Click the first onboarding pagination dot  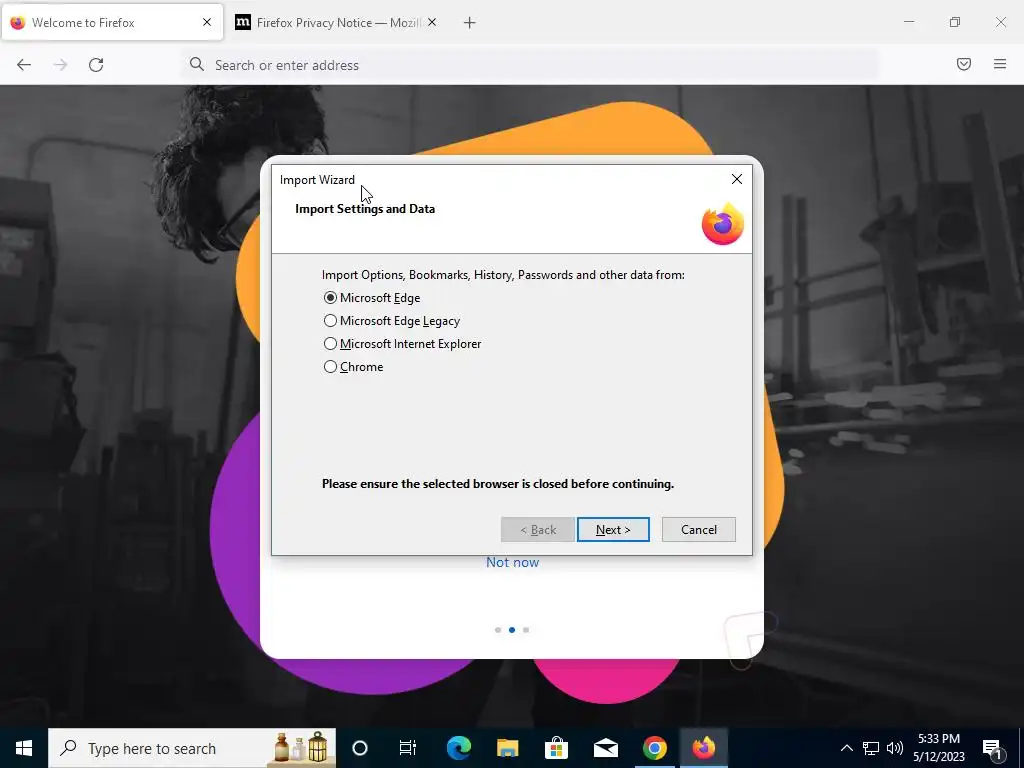[498, 630]
